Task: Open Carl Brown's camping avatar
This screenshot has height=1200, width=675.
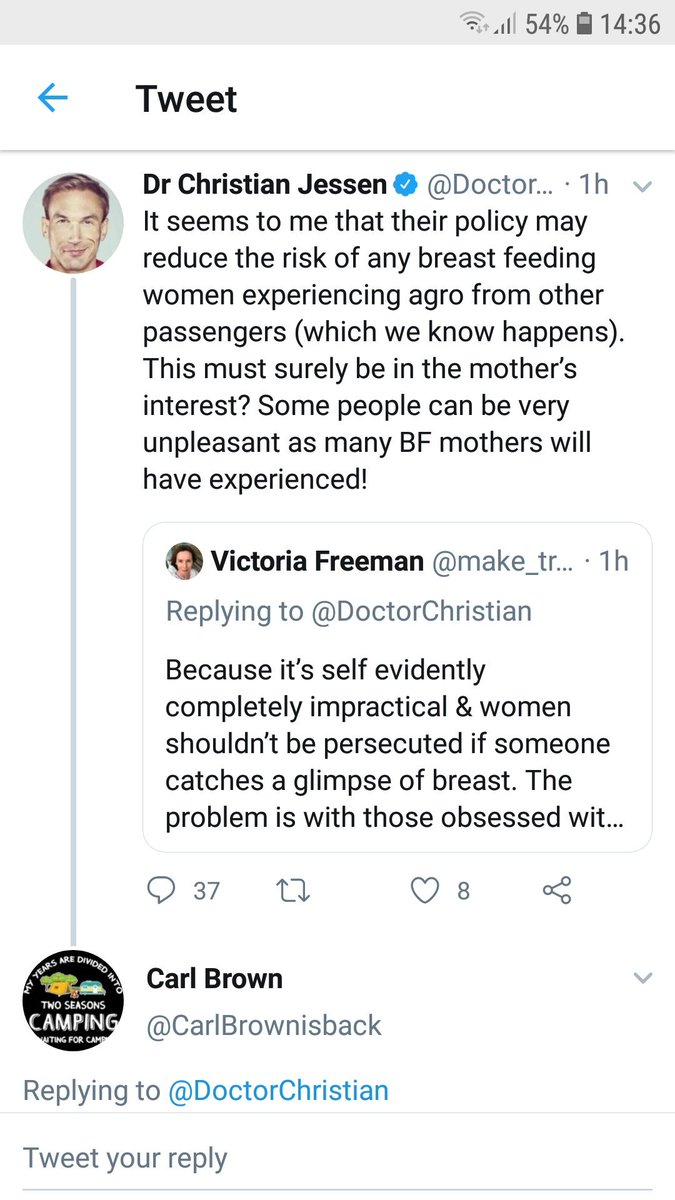Action: [73, 1001]
